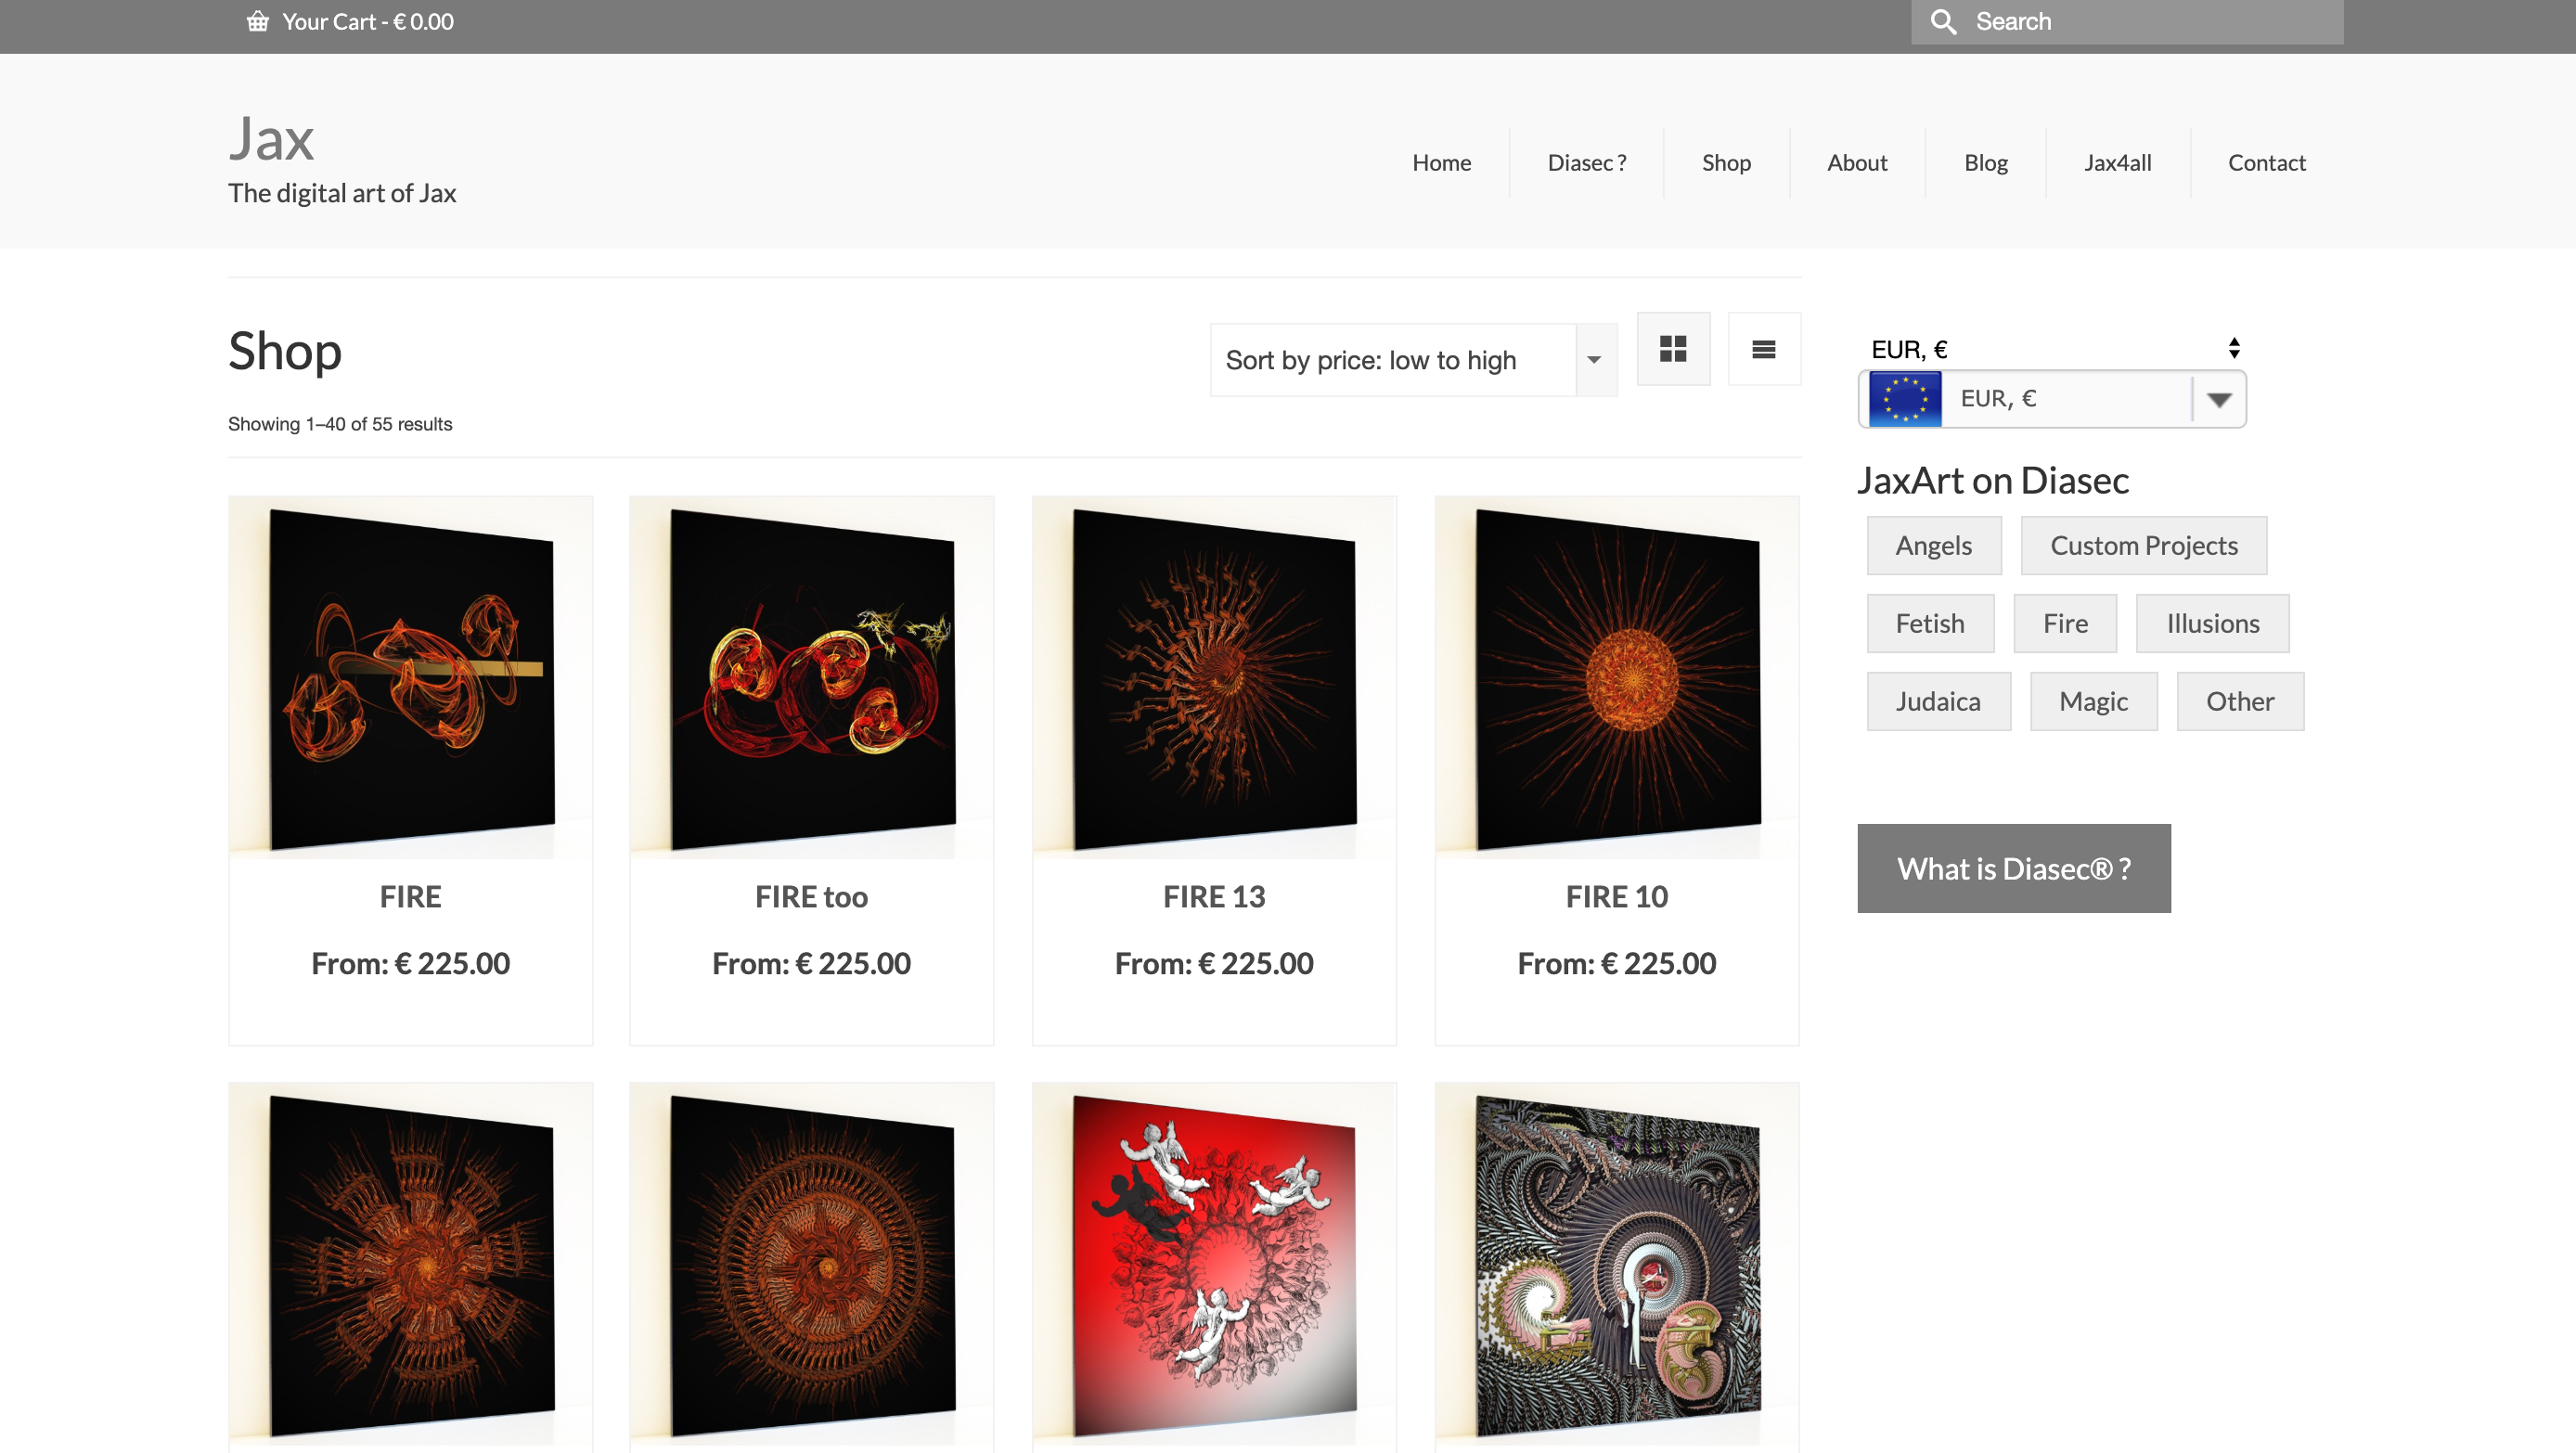View the red angels artwork thumbnail

click(x=1214, y=1264)
